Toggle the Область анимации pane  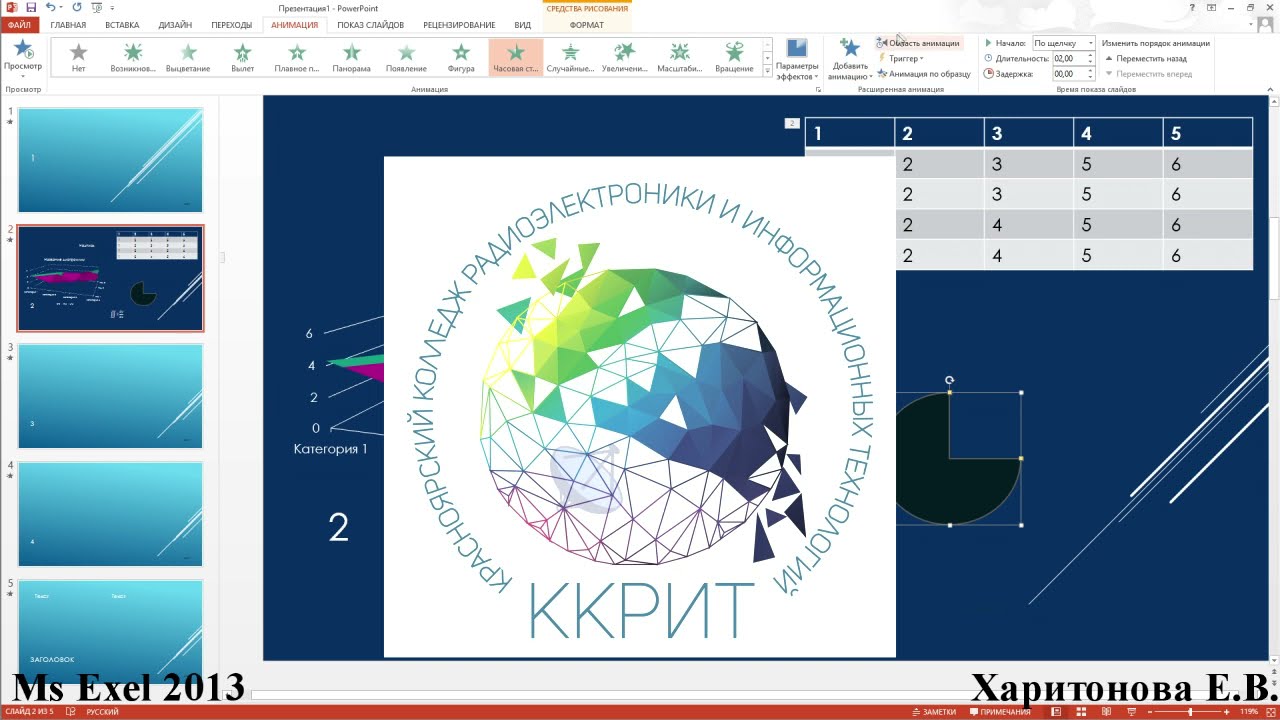pyautogui.click(x=918, y=43)
